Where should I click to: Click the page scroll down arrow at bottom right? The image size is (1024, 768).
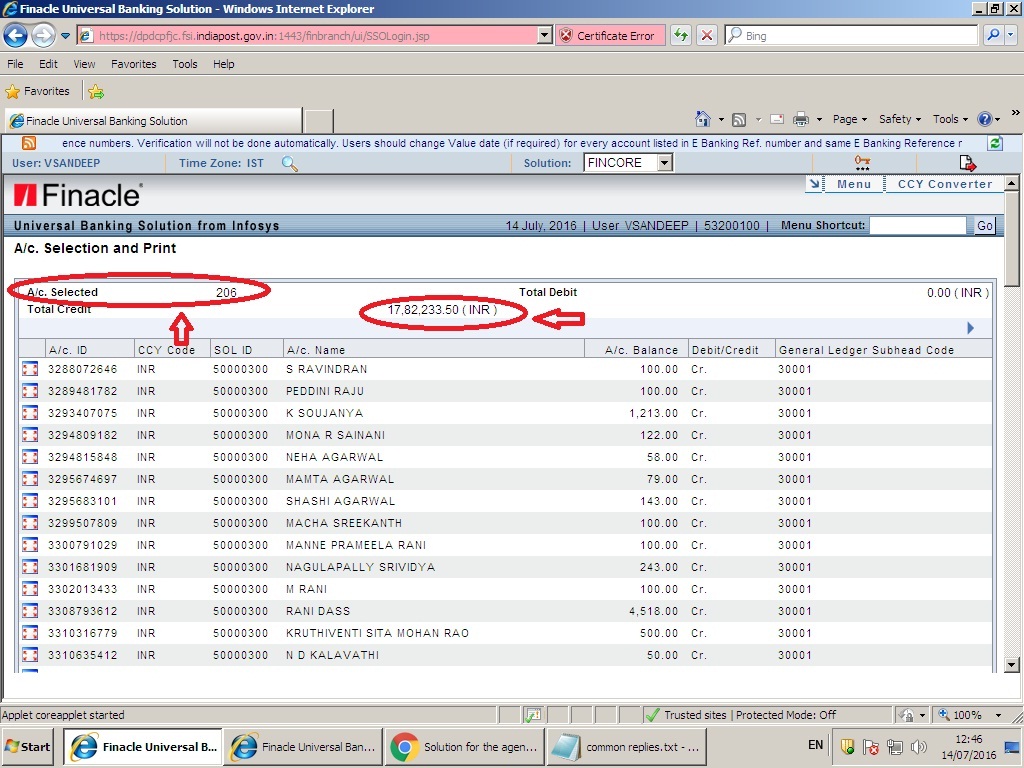[1012, 665]
